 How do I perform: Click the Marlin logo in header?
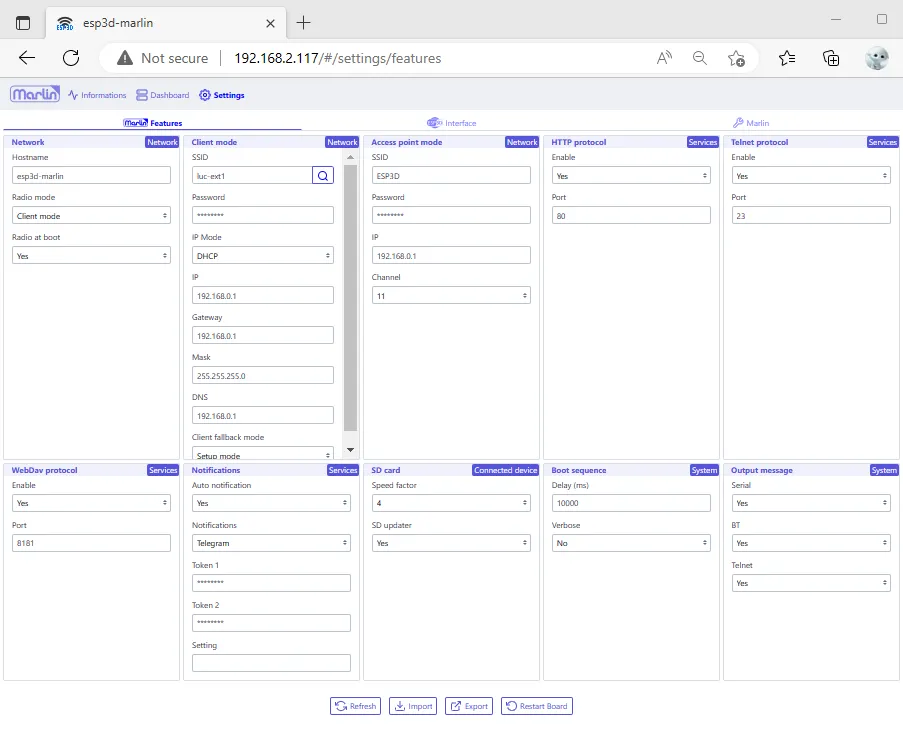(35, 95)
